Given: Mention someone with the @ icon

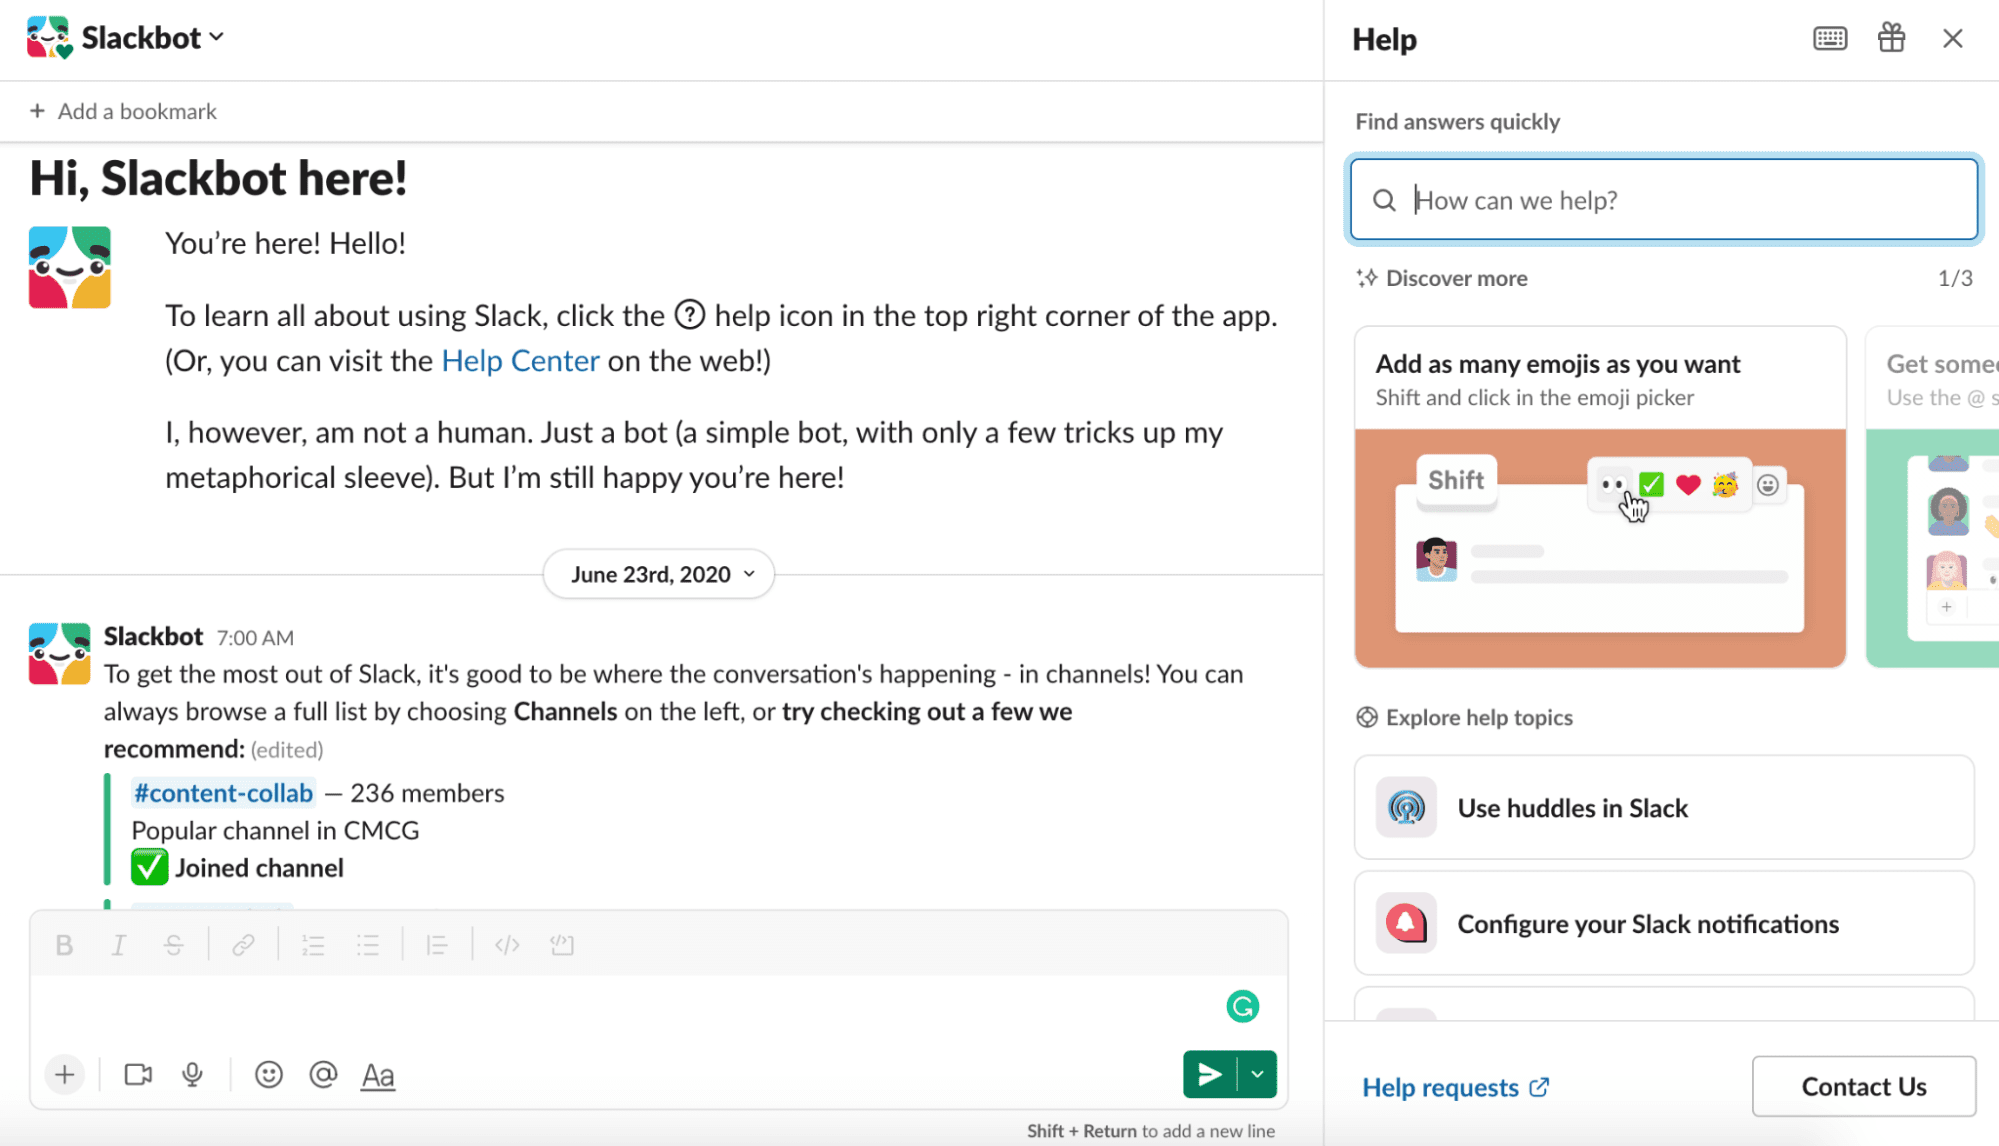Looking at the screenshot, I should coord(323,1075).
